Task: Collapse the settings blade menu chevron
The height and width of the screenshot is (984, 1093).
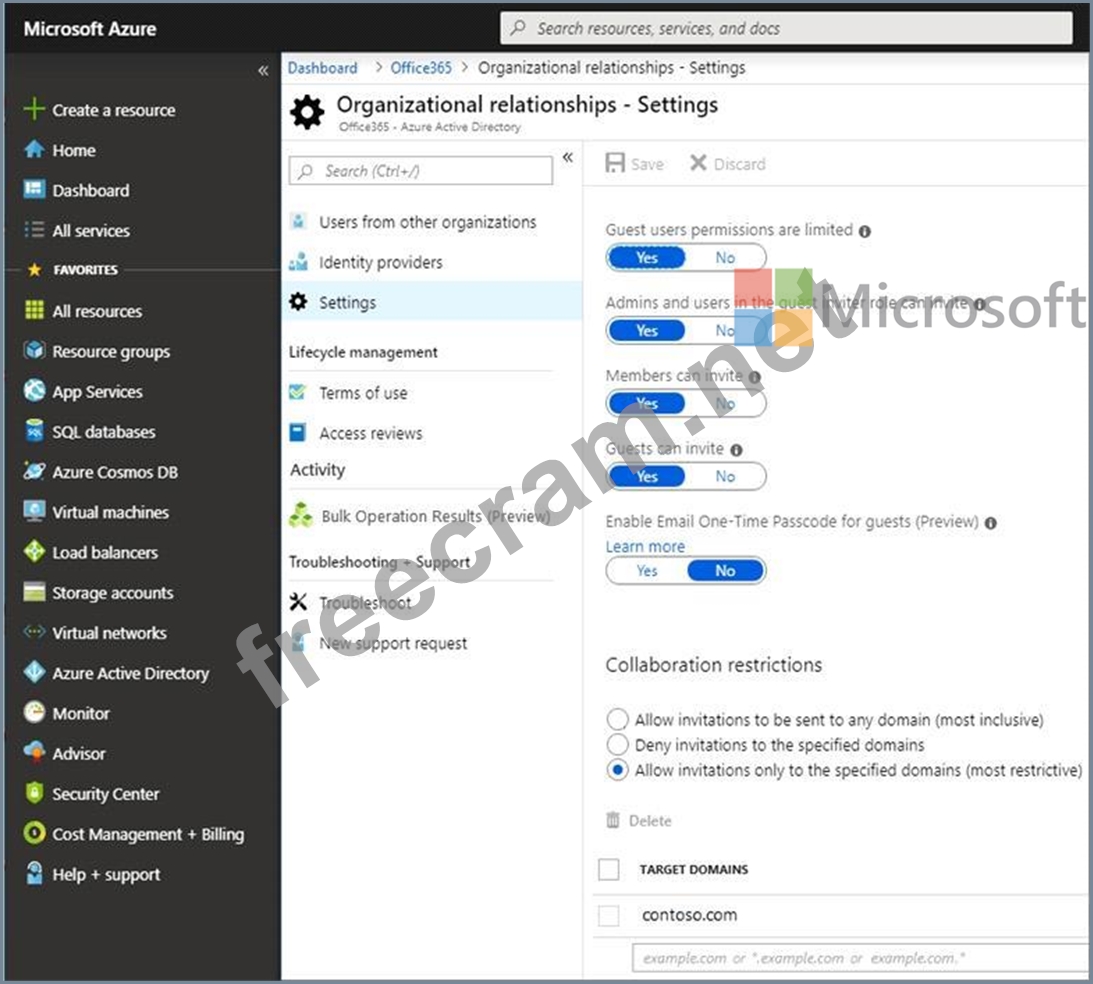Action: (x=567, y=157)
